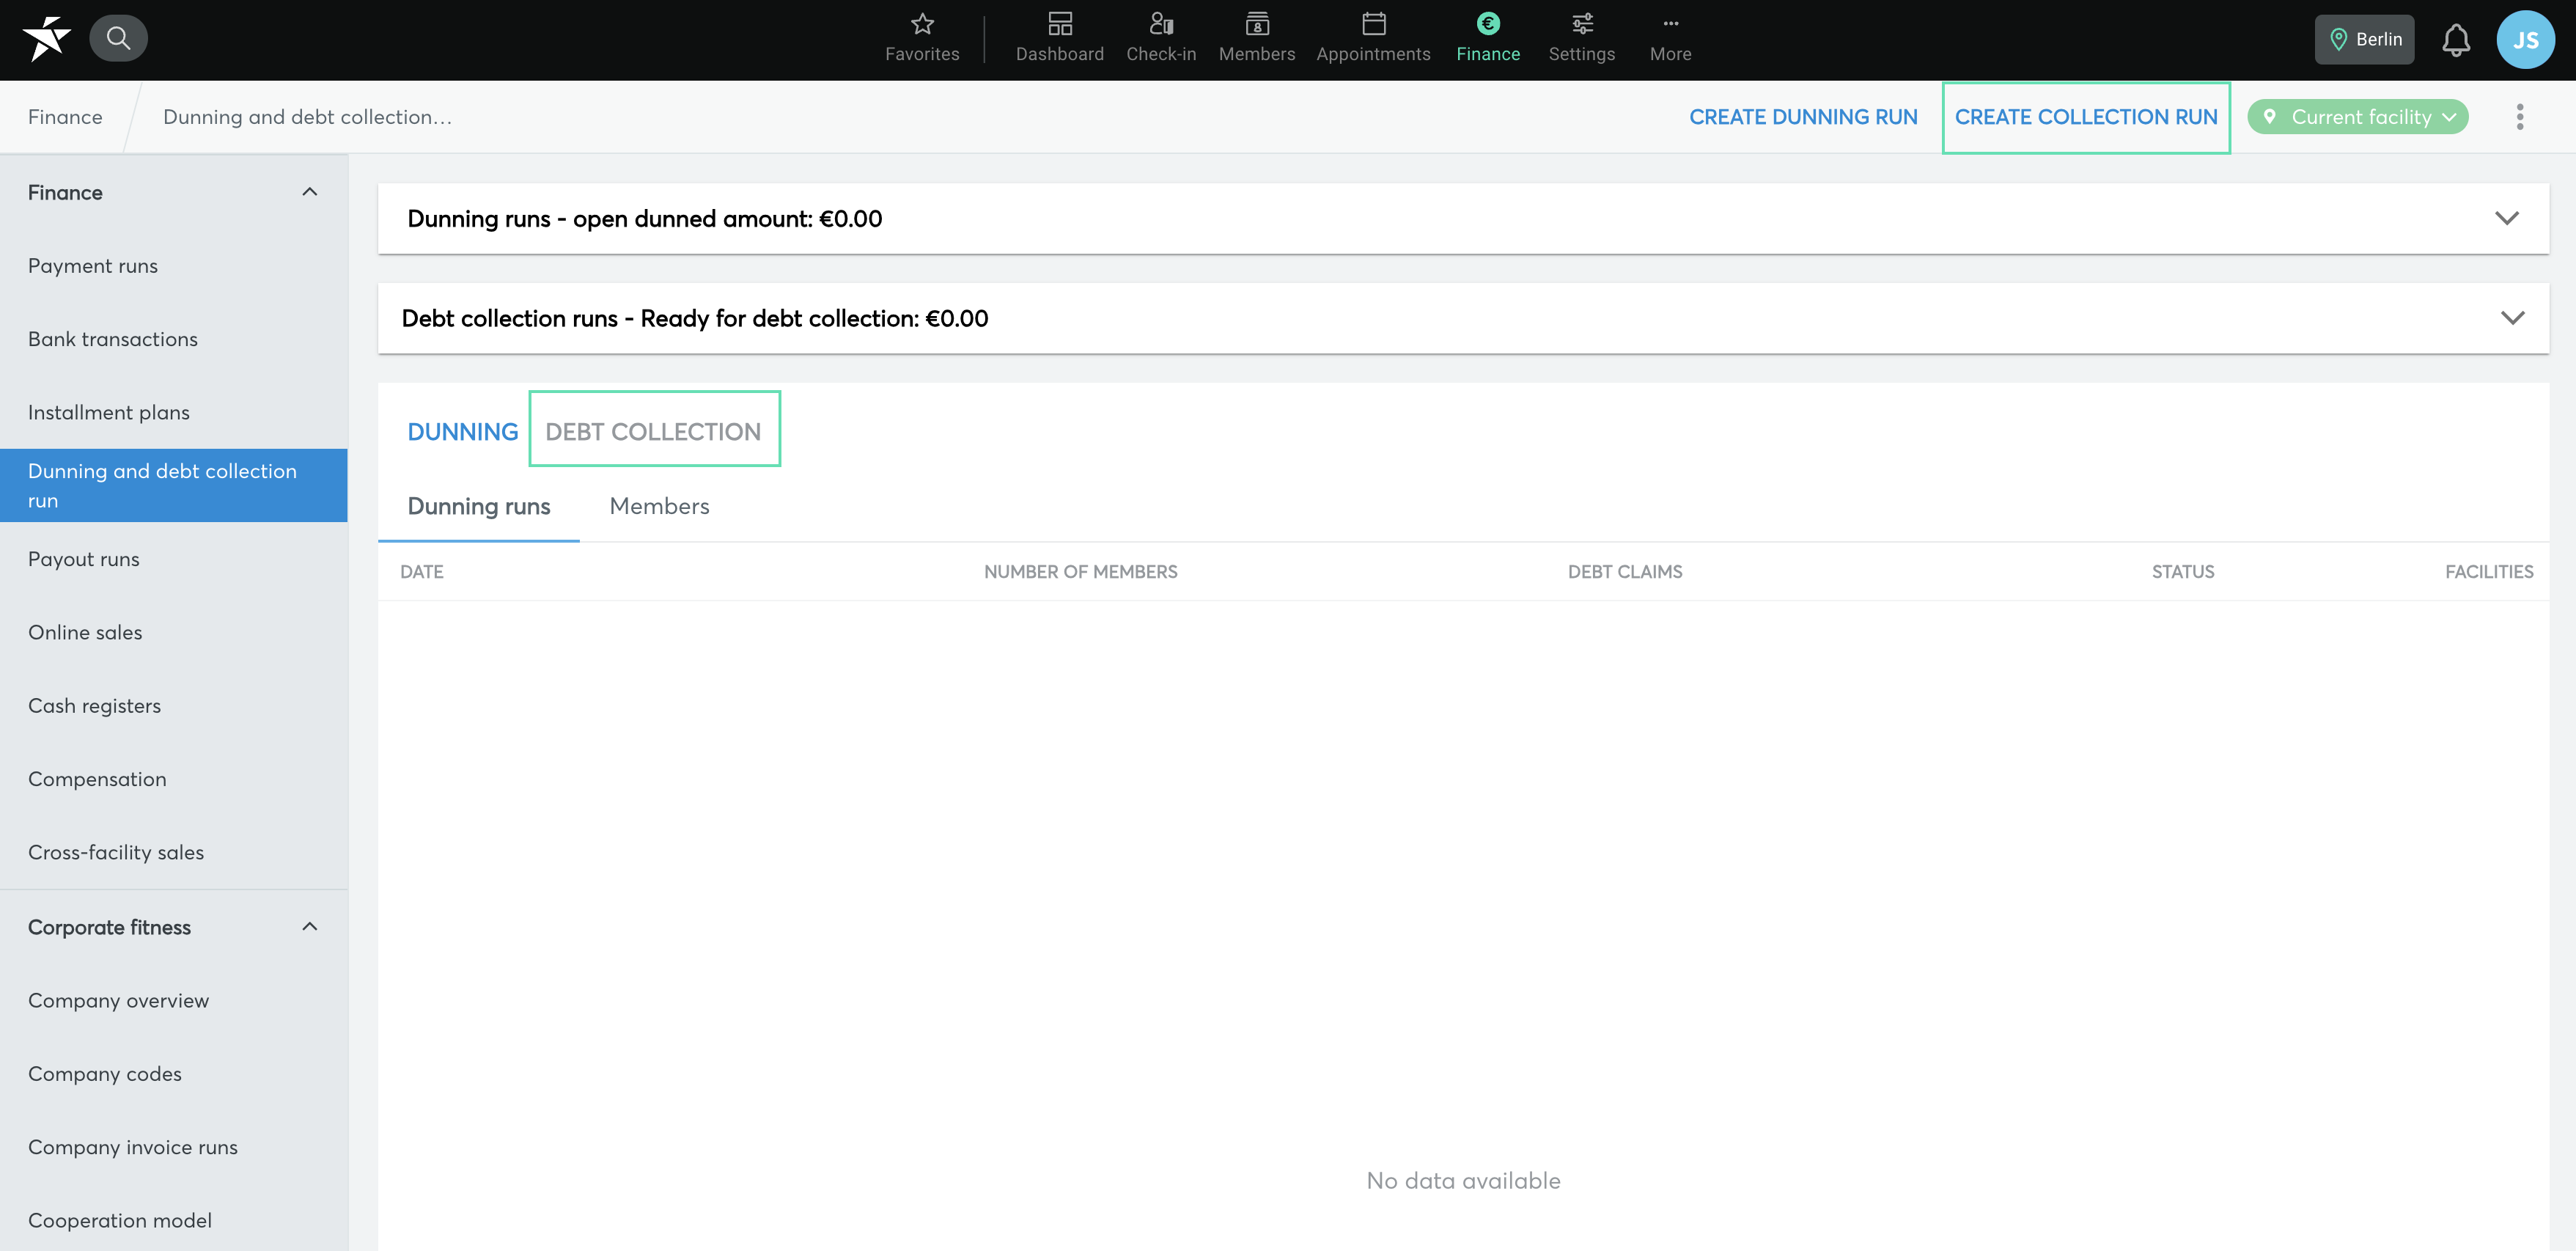This screenshot has width=2576, height=1251.
Task: Open Cash registers in sidebar
Action: tap(174, 706)
